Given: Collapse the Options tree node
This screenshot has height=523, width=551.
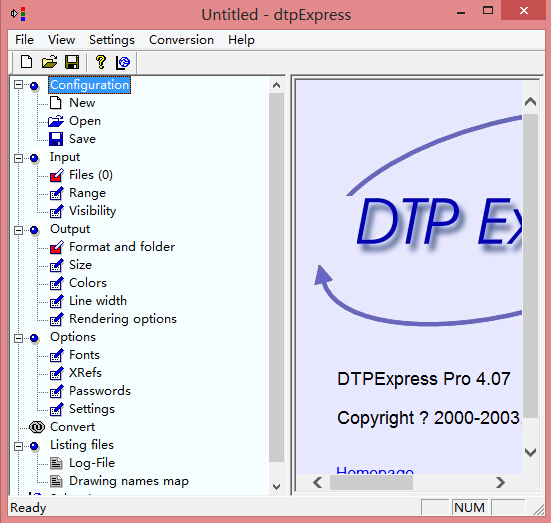Looking at the screenshot, I should pyautogui.click(x=18, y=338).
